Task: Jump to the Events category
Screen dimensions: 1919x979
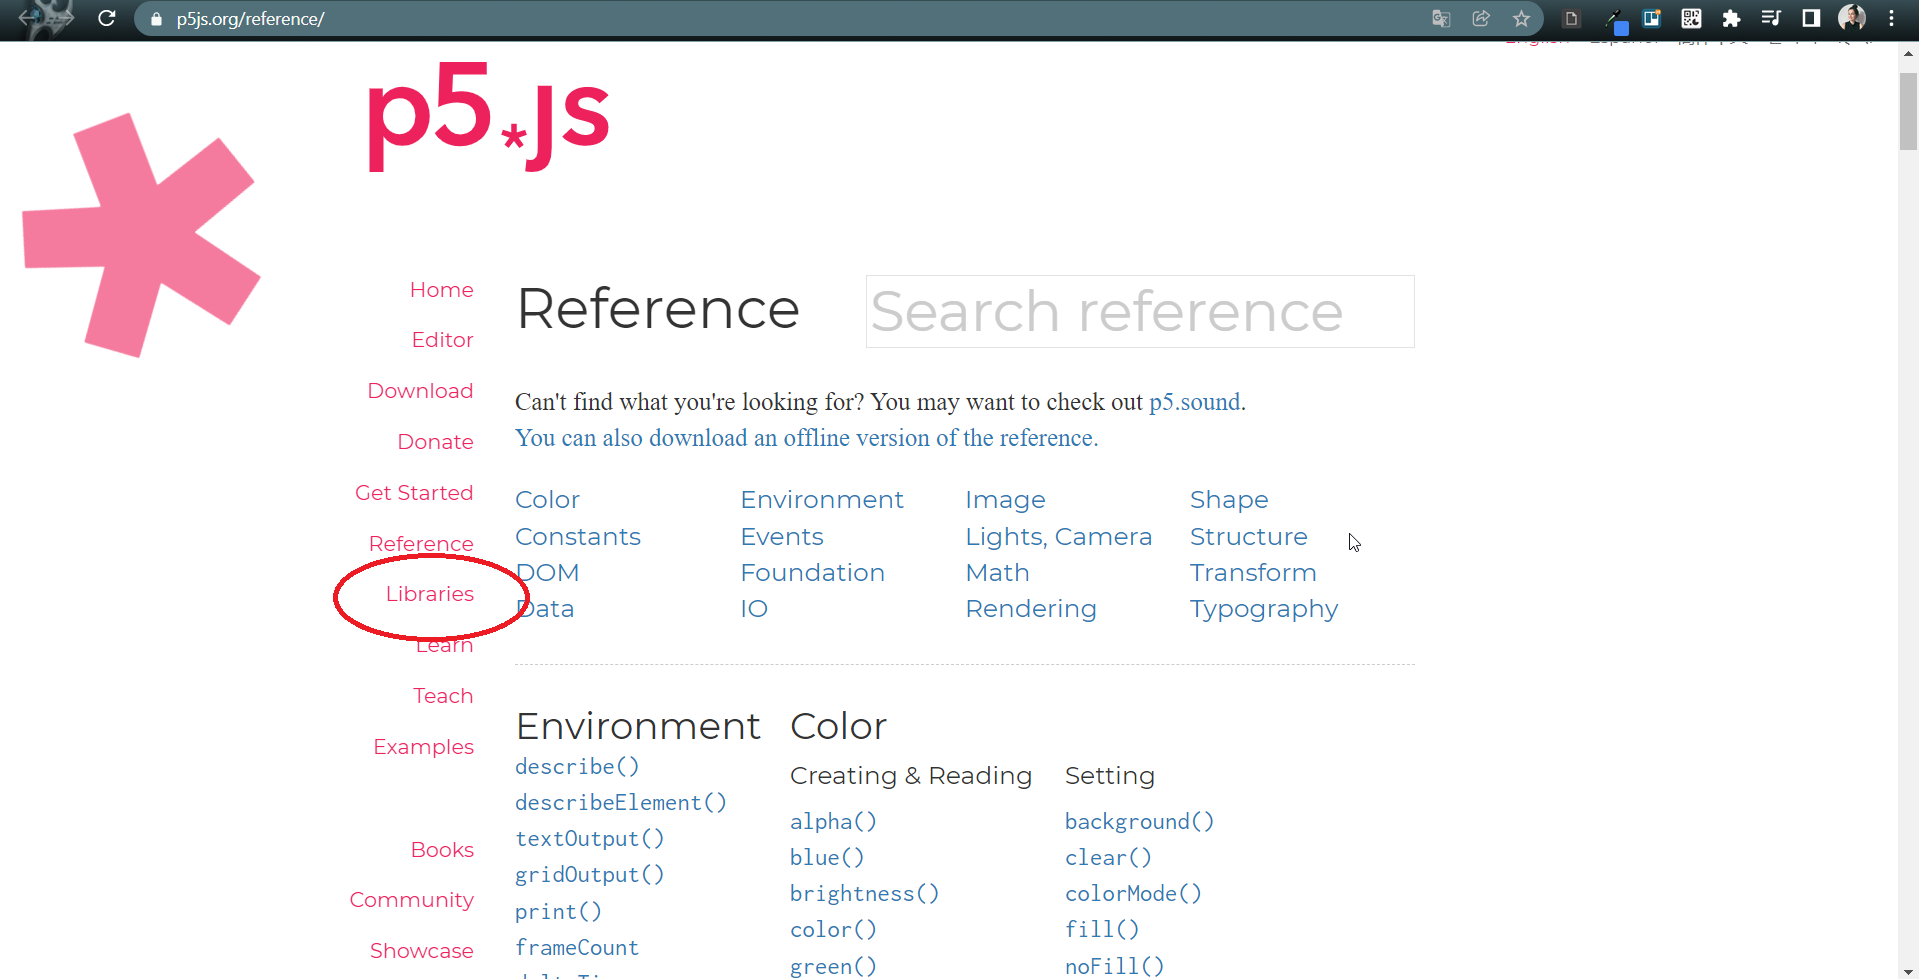Action: click(x=782, y=537)
